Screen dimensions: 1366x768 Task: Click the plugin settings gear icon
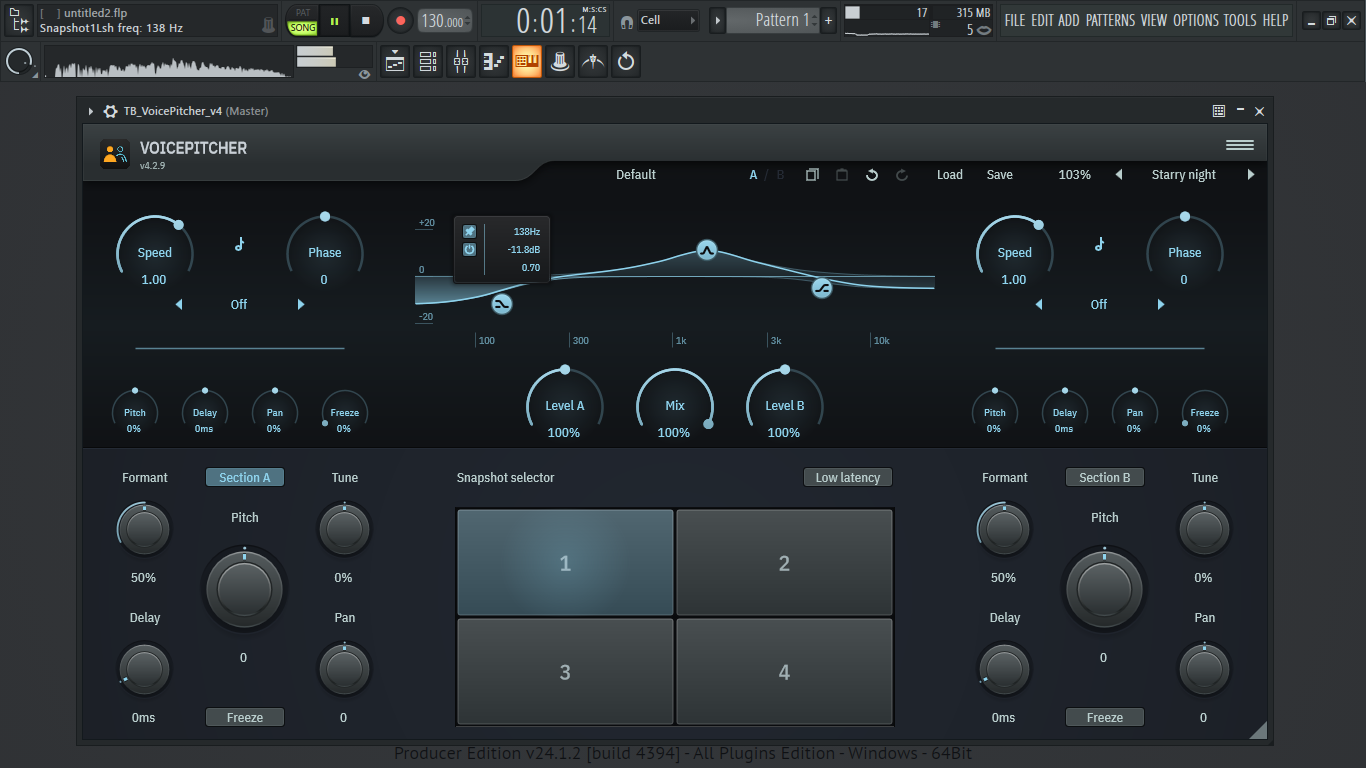tap(110, 111)
